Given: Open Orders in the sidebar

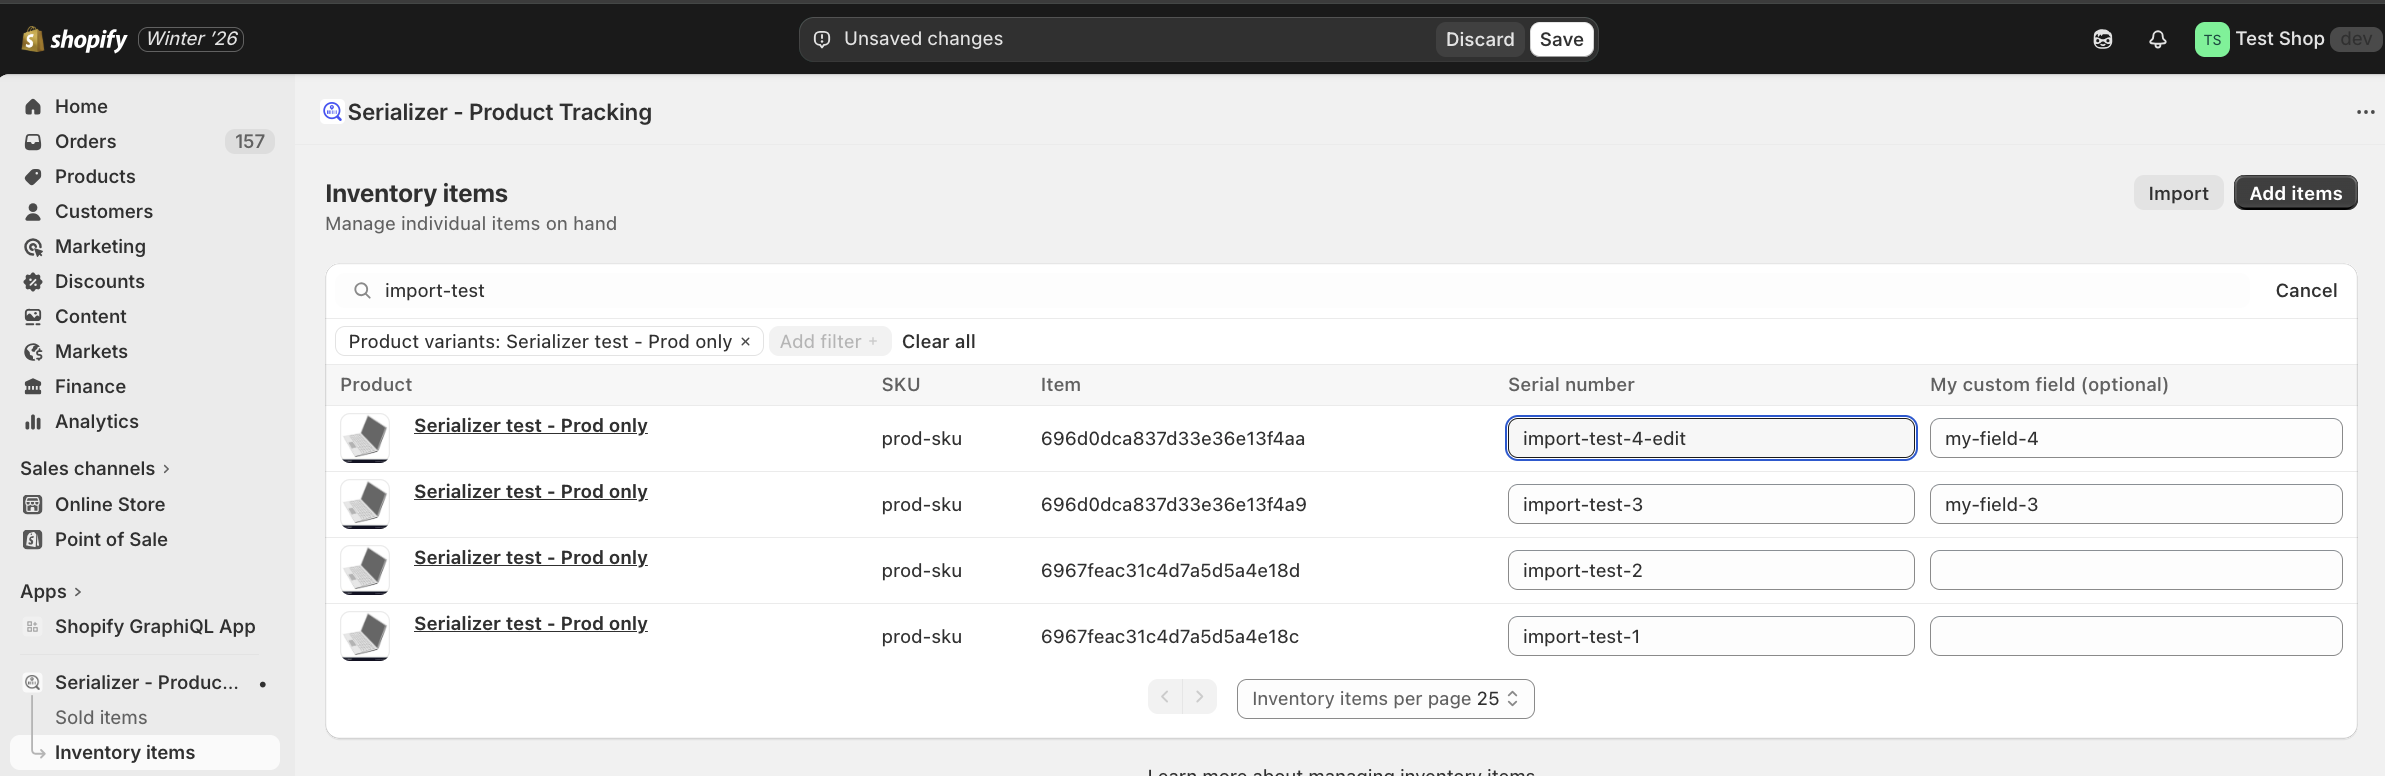Looking at the screenshot, I should [x=85, y=141].
